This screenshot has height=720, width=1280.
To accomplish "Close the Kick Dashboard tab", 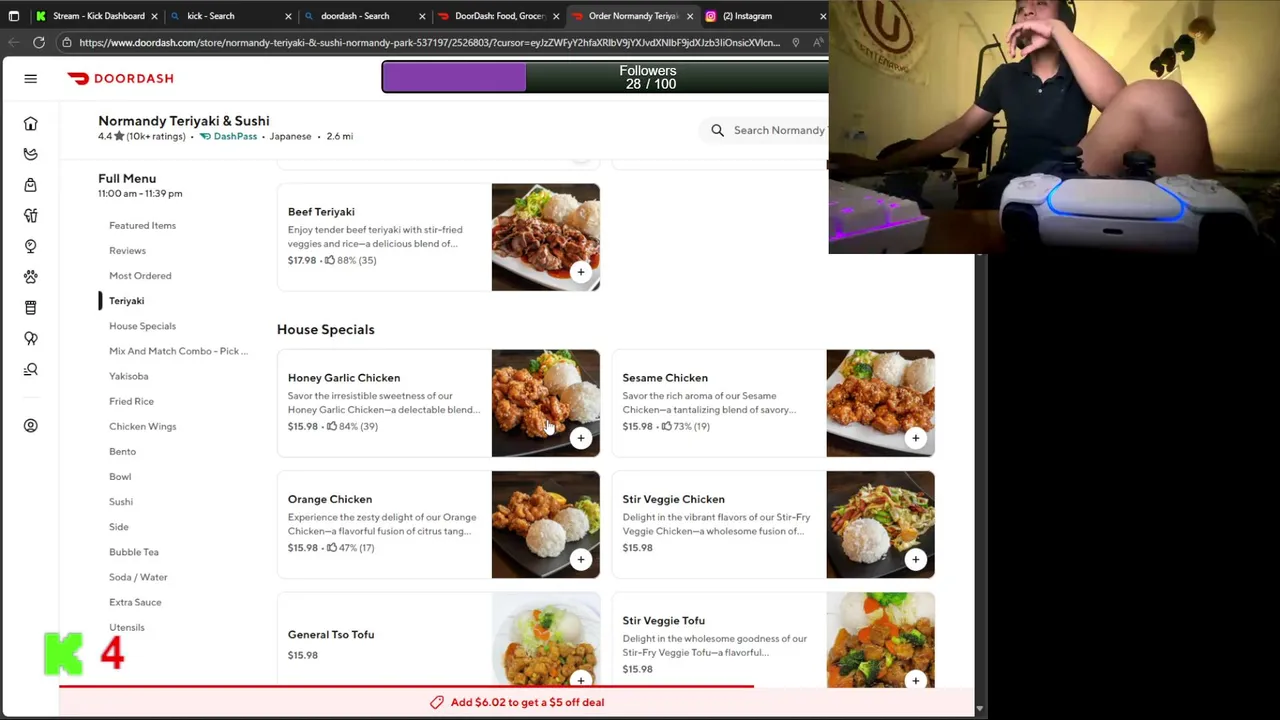I will coord(155,16).
